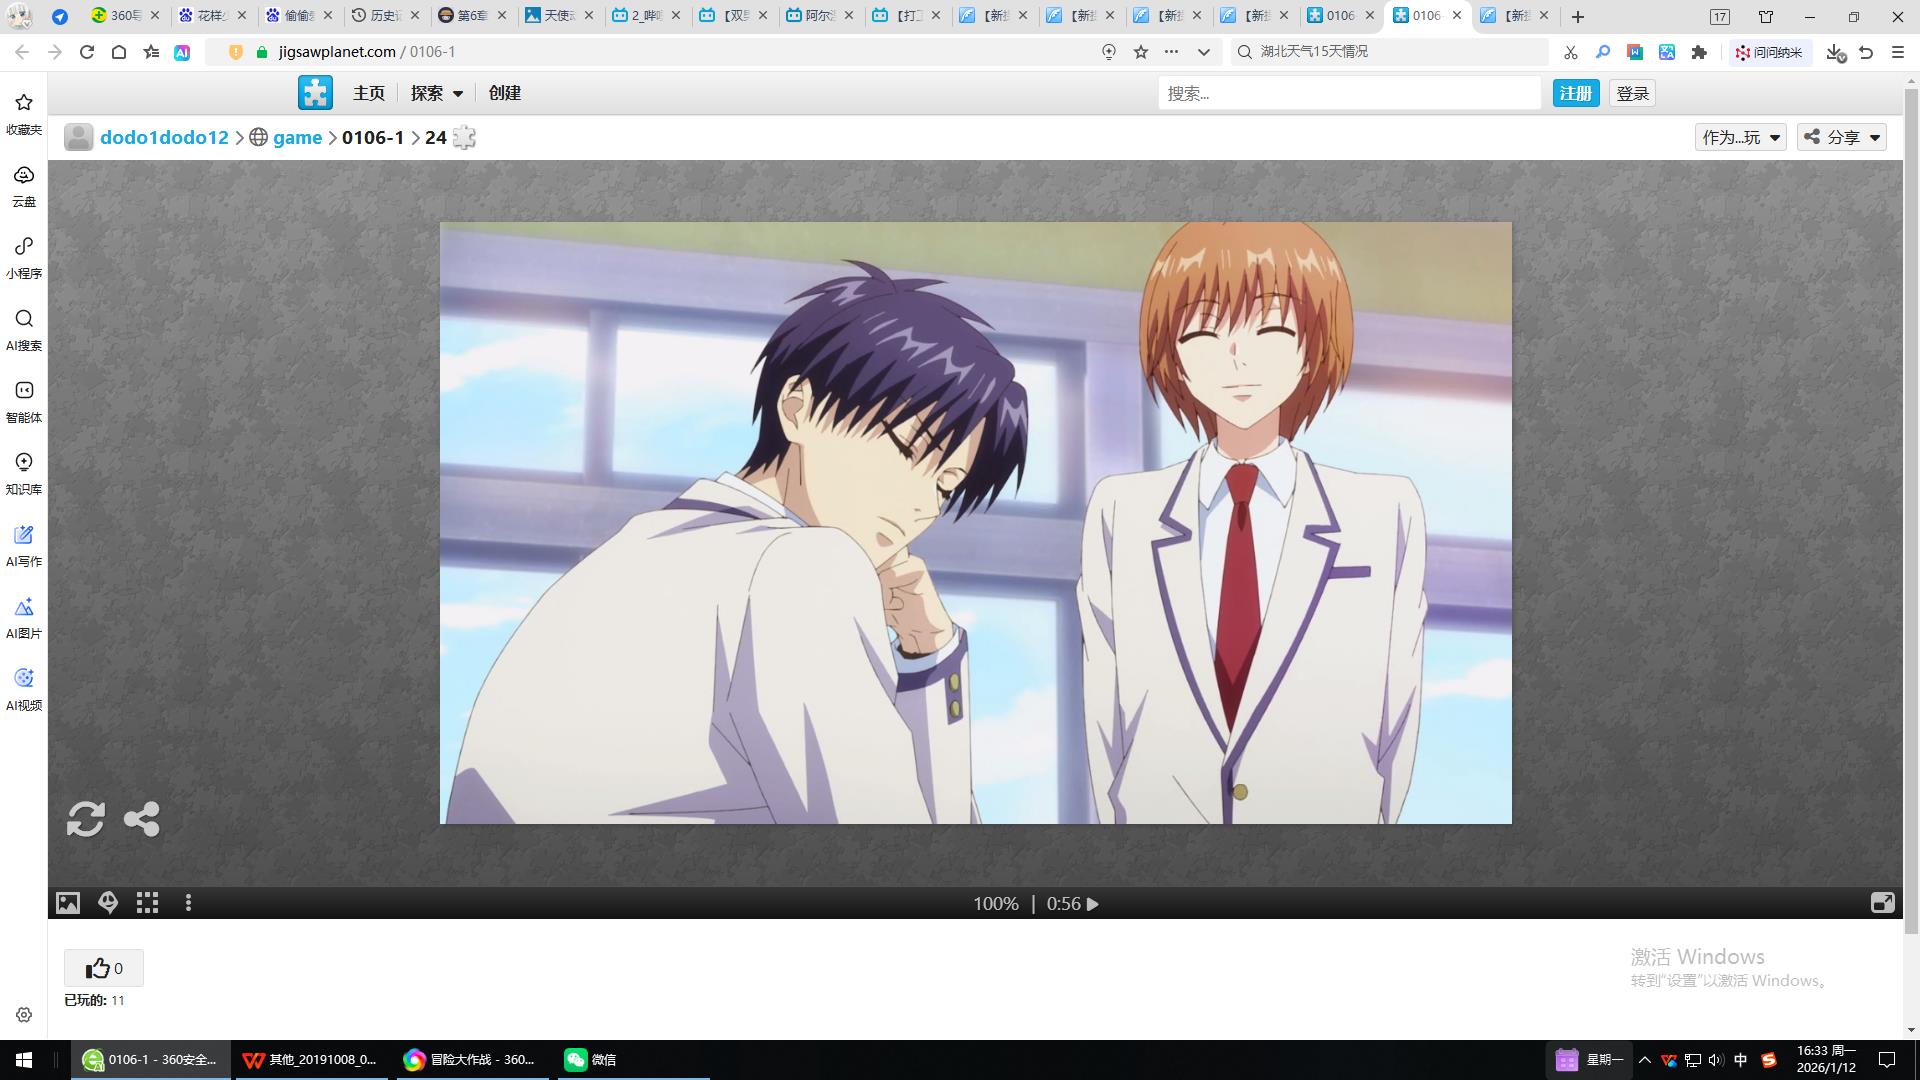Click the 搜索 search input field
Image resolution: width=1920 pixels, height=1080 pixels.
(1348, 93)
